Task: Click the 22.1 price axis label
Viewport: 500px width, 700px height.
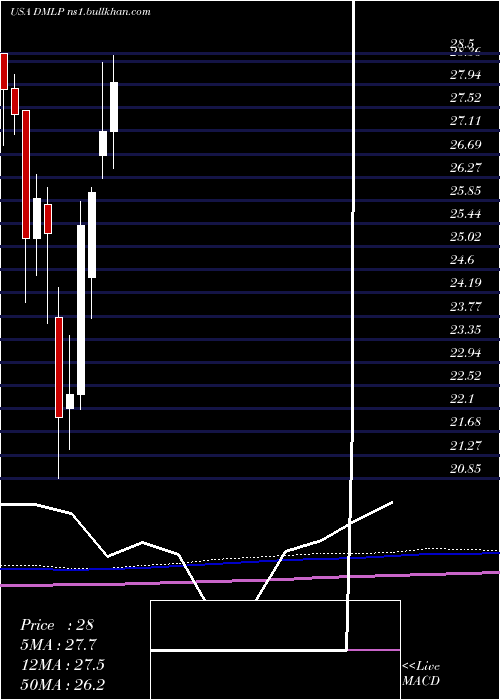Action: (x=462, y=399)
